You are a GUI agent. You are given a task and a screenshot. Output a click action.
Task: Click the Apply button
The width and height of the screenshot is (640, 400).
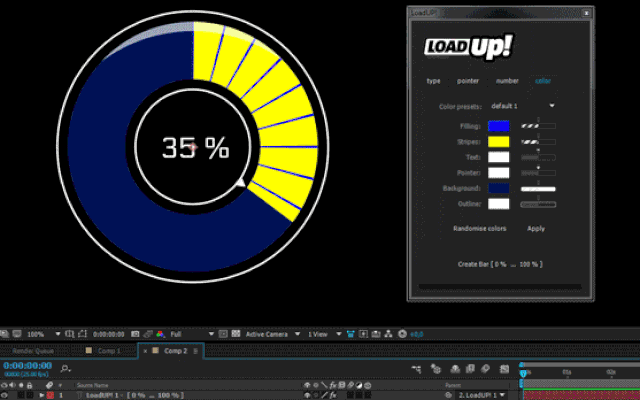[536, 229]
